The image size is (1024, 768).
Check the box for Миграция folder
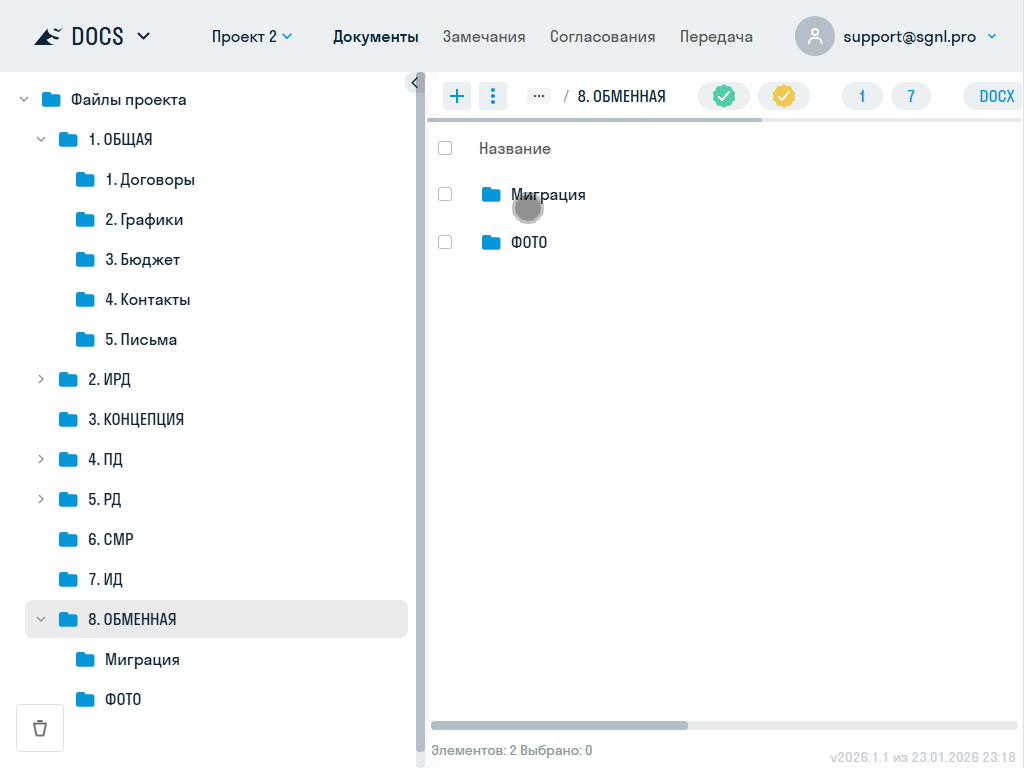(445, 194)
